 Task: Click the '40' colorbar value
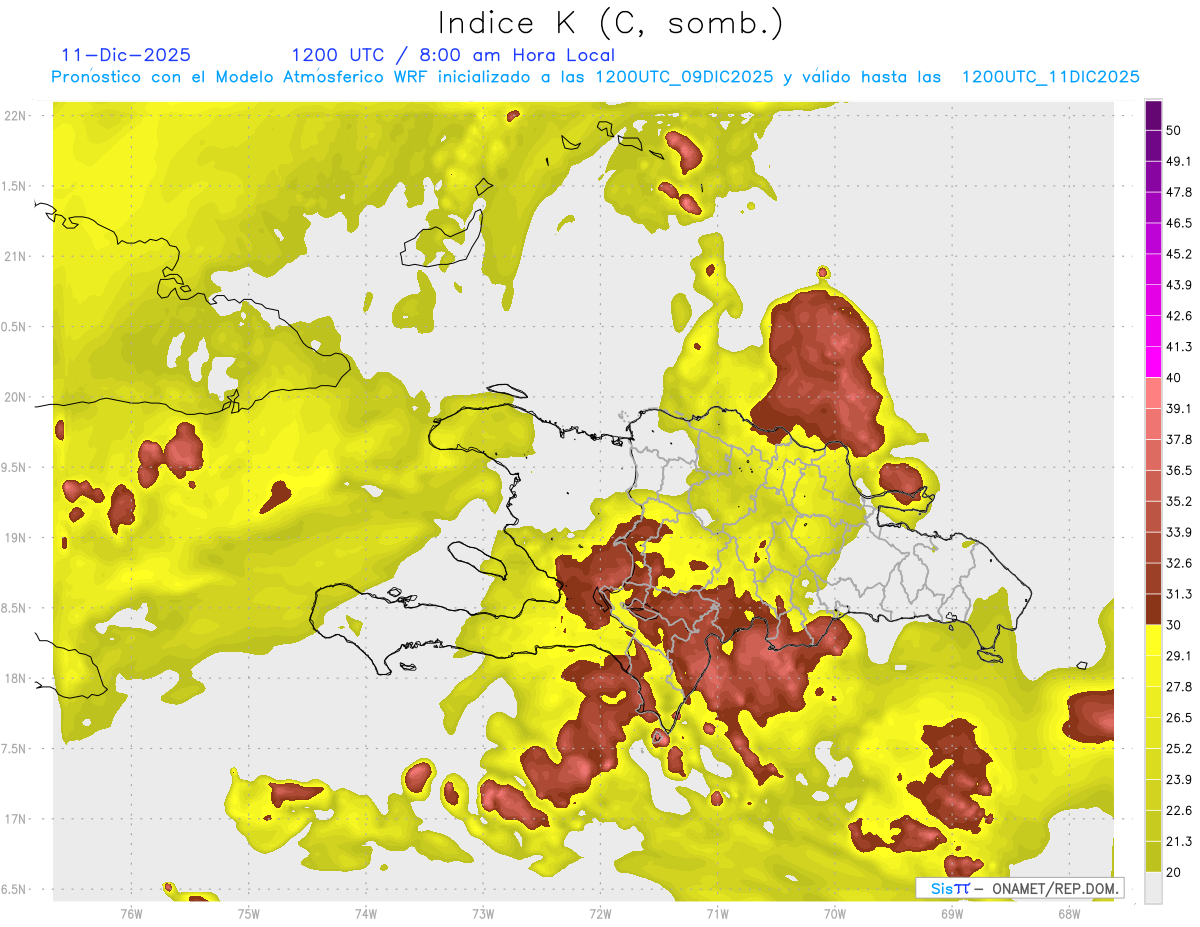pos(1174,378)
